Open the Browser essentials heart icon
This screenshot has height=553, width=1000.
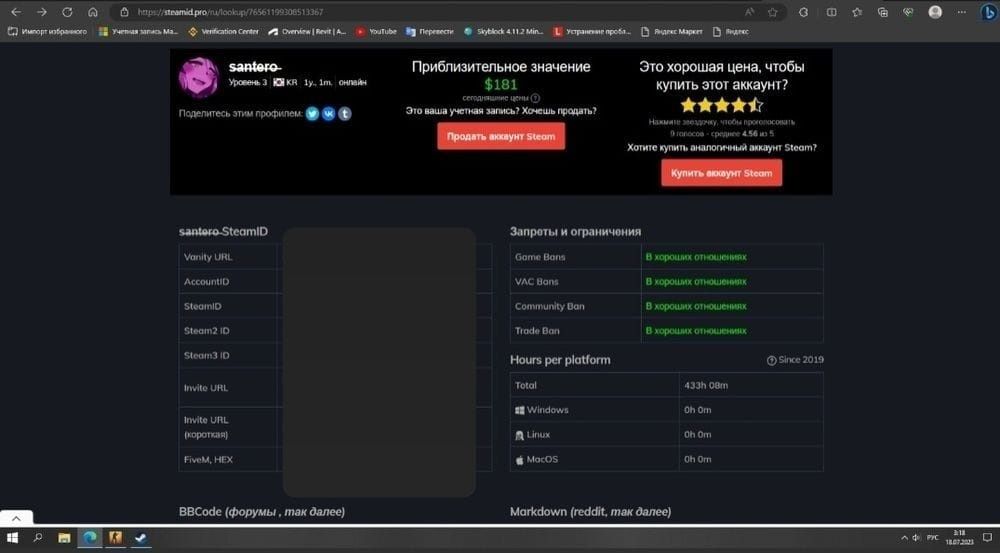pyautogui.click(x=908, y=12)
